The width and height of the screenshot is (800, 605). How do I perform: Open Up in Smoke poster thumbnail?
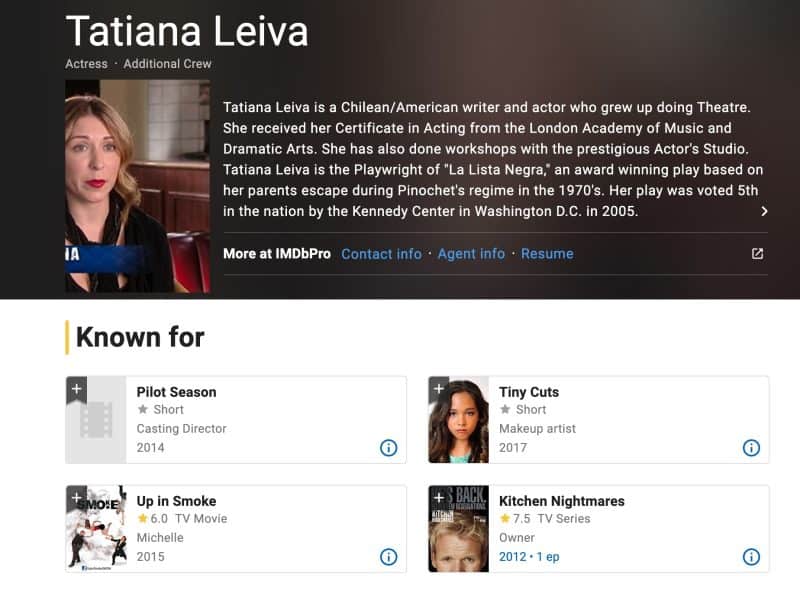96,529
